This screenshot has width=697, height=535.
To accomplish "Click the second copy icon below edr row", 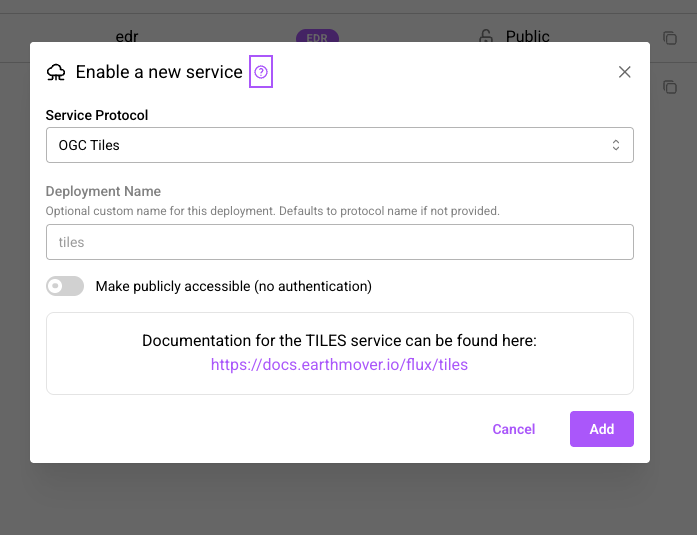I will click(x=670, y=87).
